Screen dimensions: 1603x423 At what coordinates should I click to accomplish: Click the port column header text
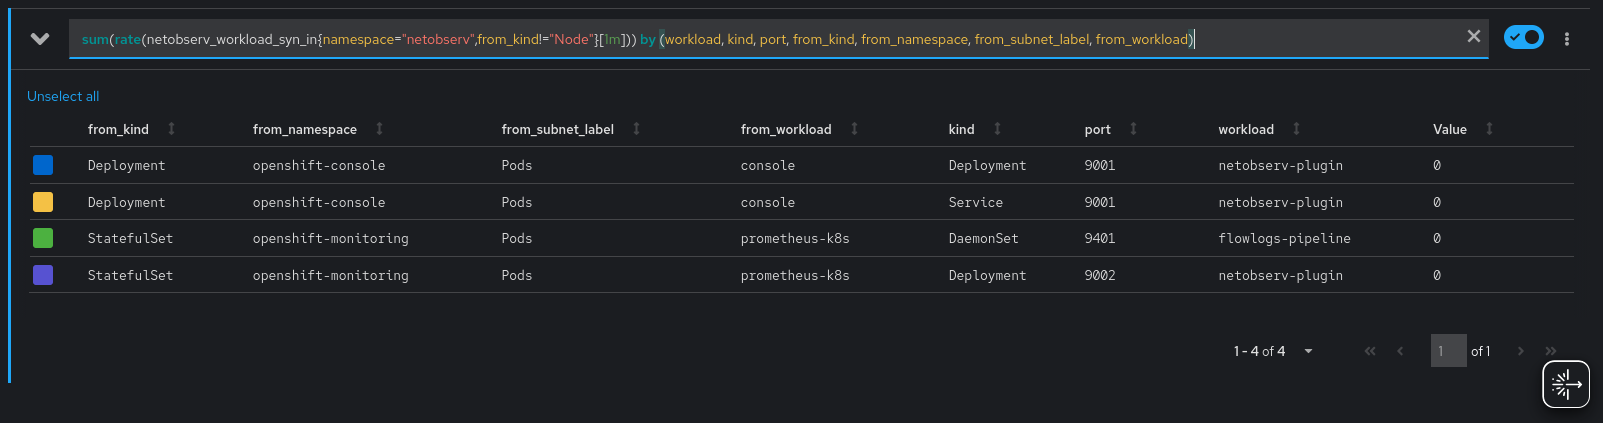pos(1098,129)
